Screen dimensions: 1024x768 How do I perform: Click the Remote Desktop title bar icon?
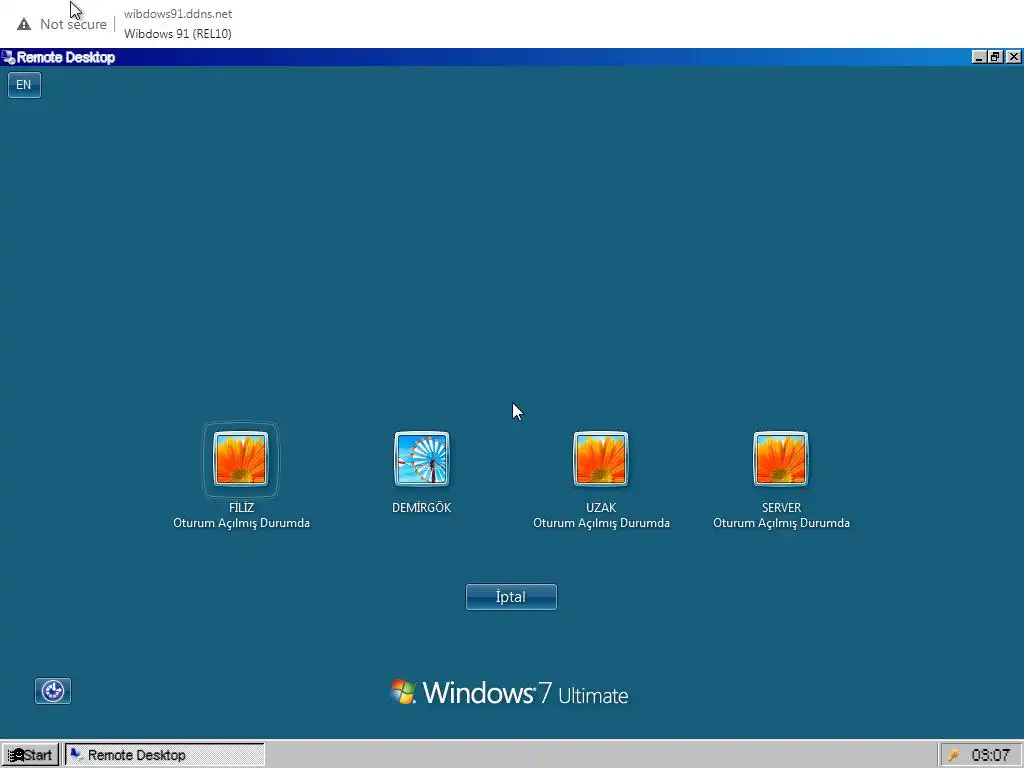[8, 57]
